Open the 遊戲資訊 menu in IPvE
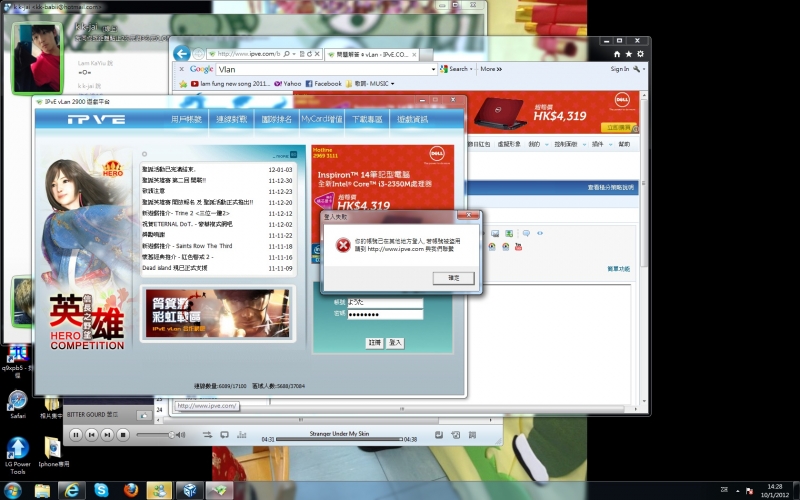This screenshot has height=500, width=800. (x=412, y=119)
